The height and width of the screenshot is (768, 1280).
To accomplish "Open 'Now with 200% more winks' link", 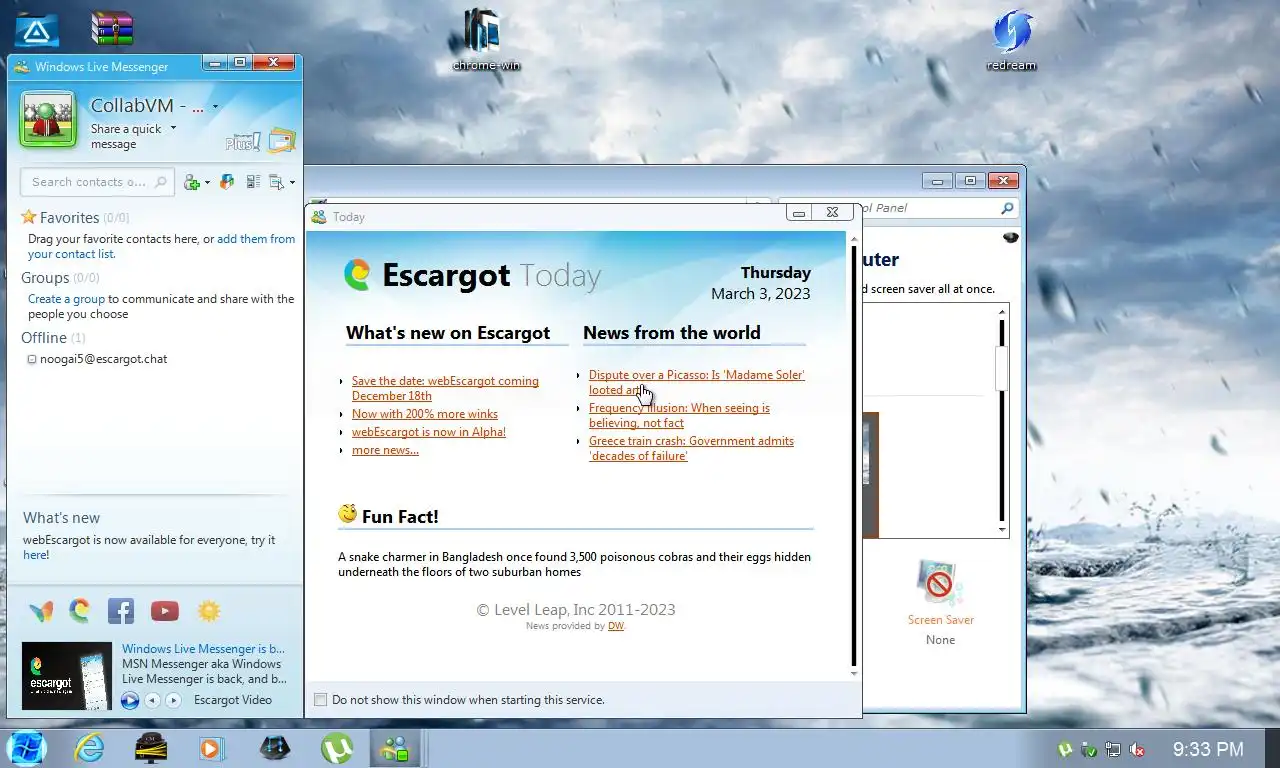I will pos(425,414).
